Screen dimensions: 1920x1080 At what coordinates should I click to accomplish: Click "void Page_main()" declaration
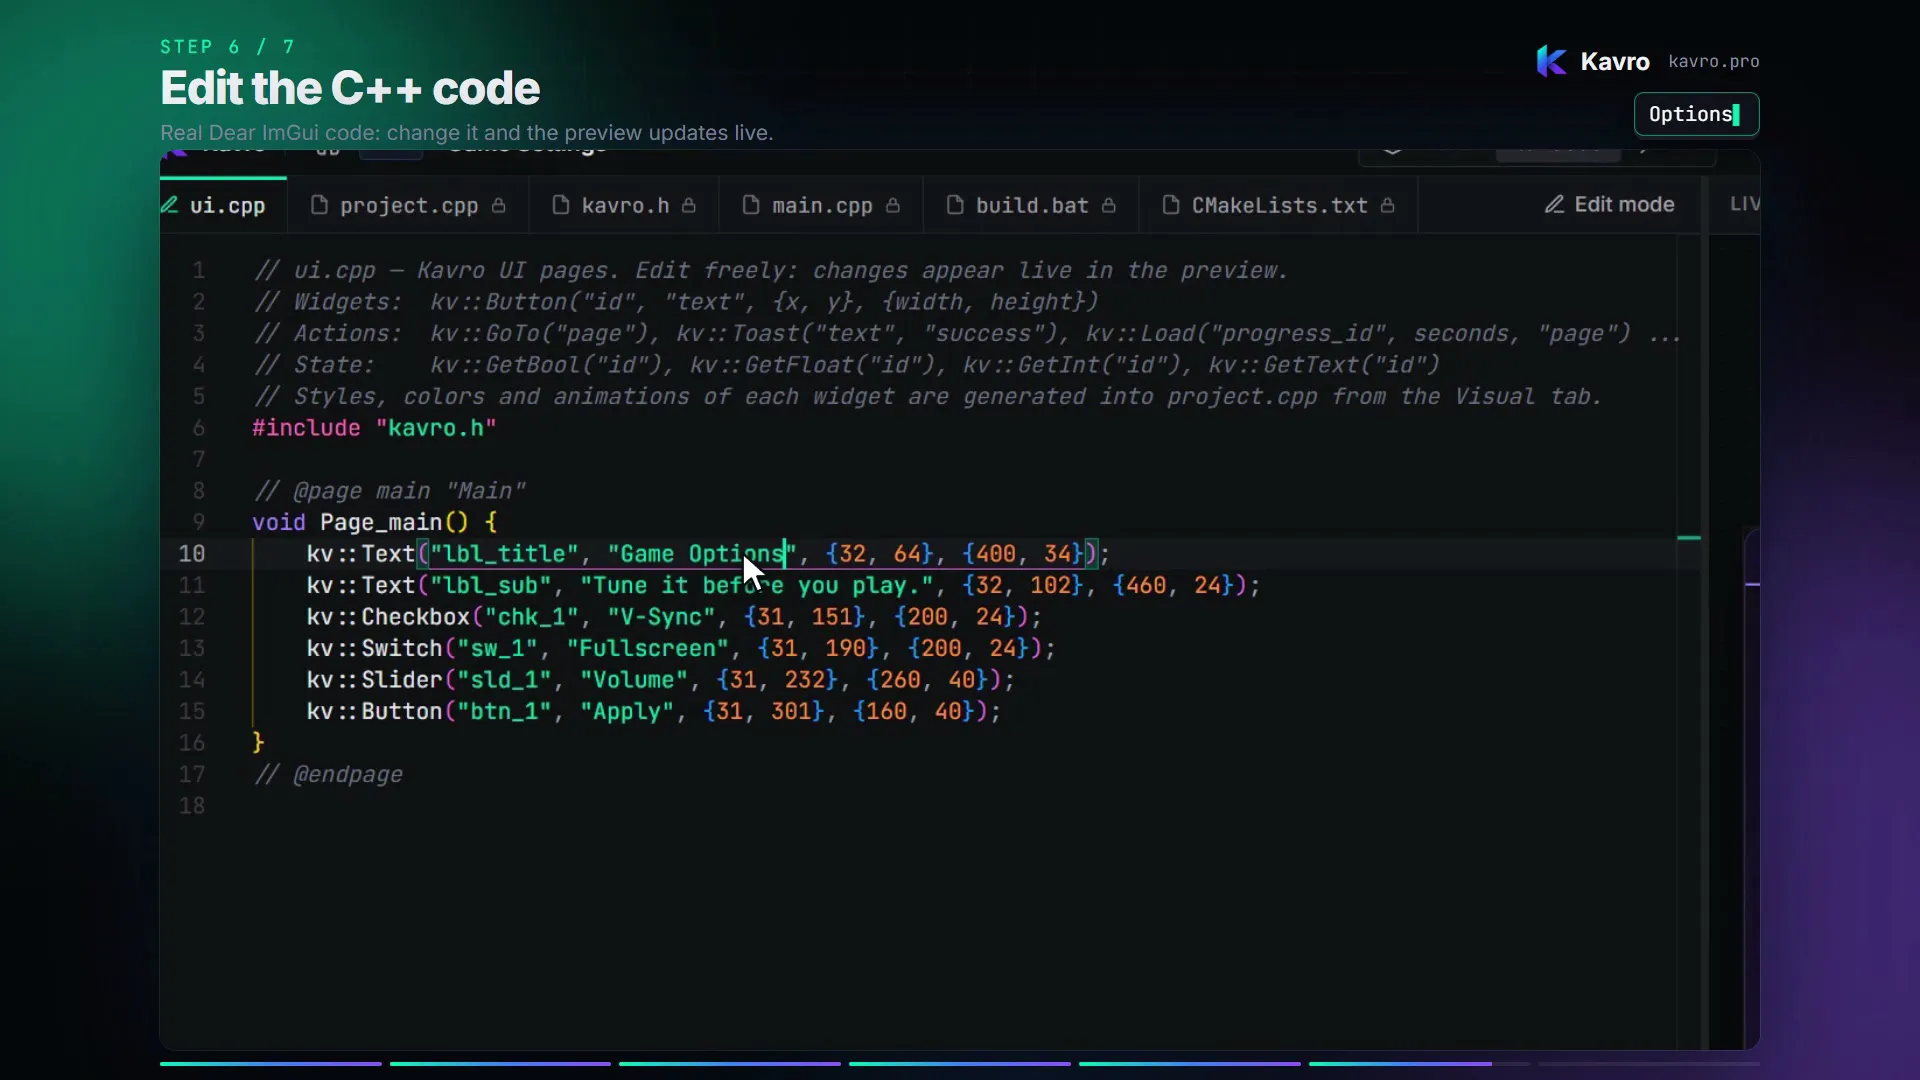point(374,522)
